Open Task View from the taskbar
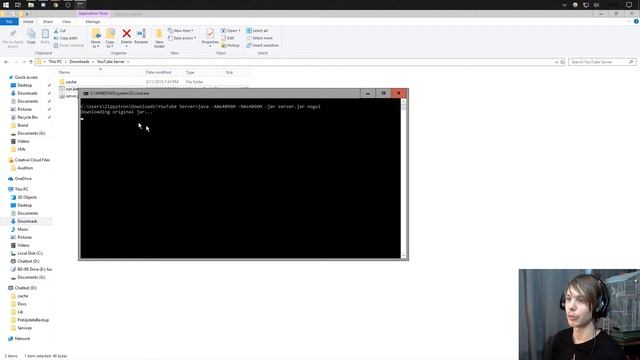 [x=18, y=5]
